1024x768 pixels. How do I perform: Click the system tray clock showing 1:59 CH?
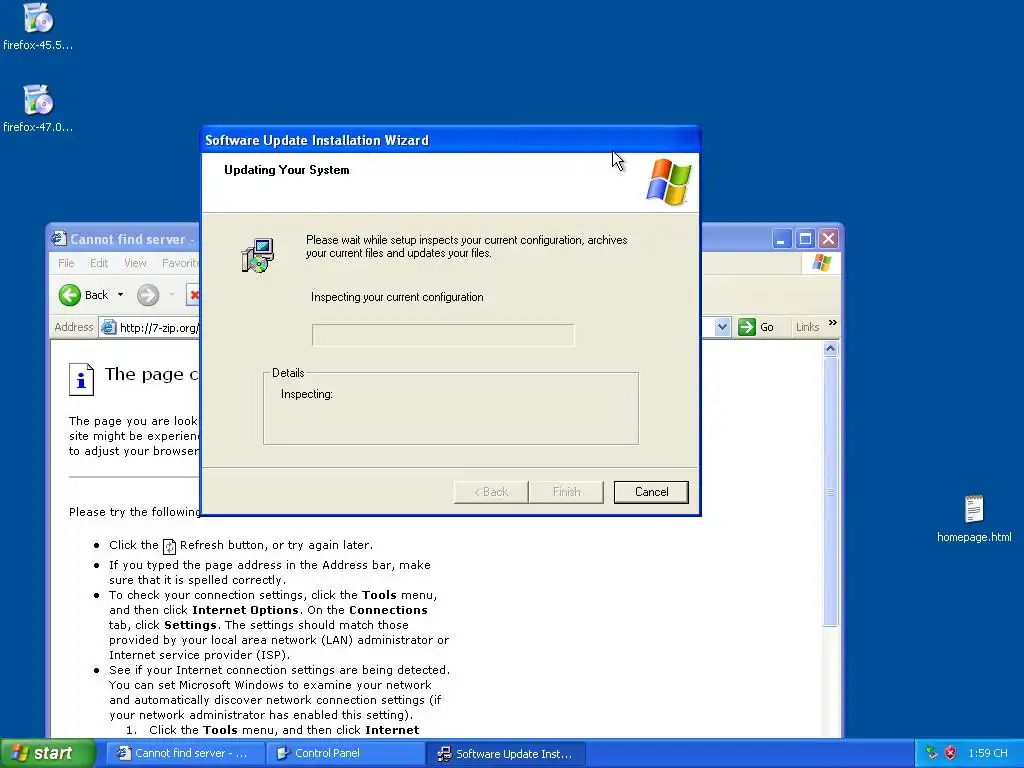(x=987, y=753)
